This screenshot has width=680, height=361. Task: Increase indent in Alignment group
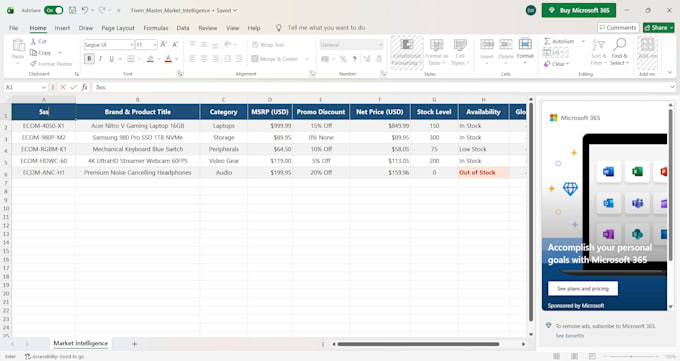pos(239,59)
